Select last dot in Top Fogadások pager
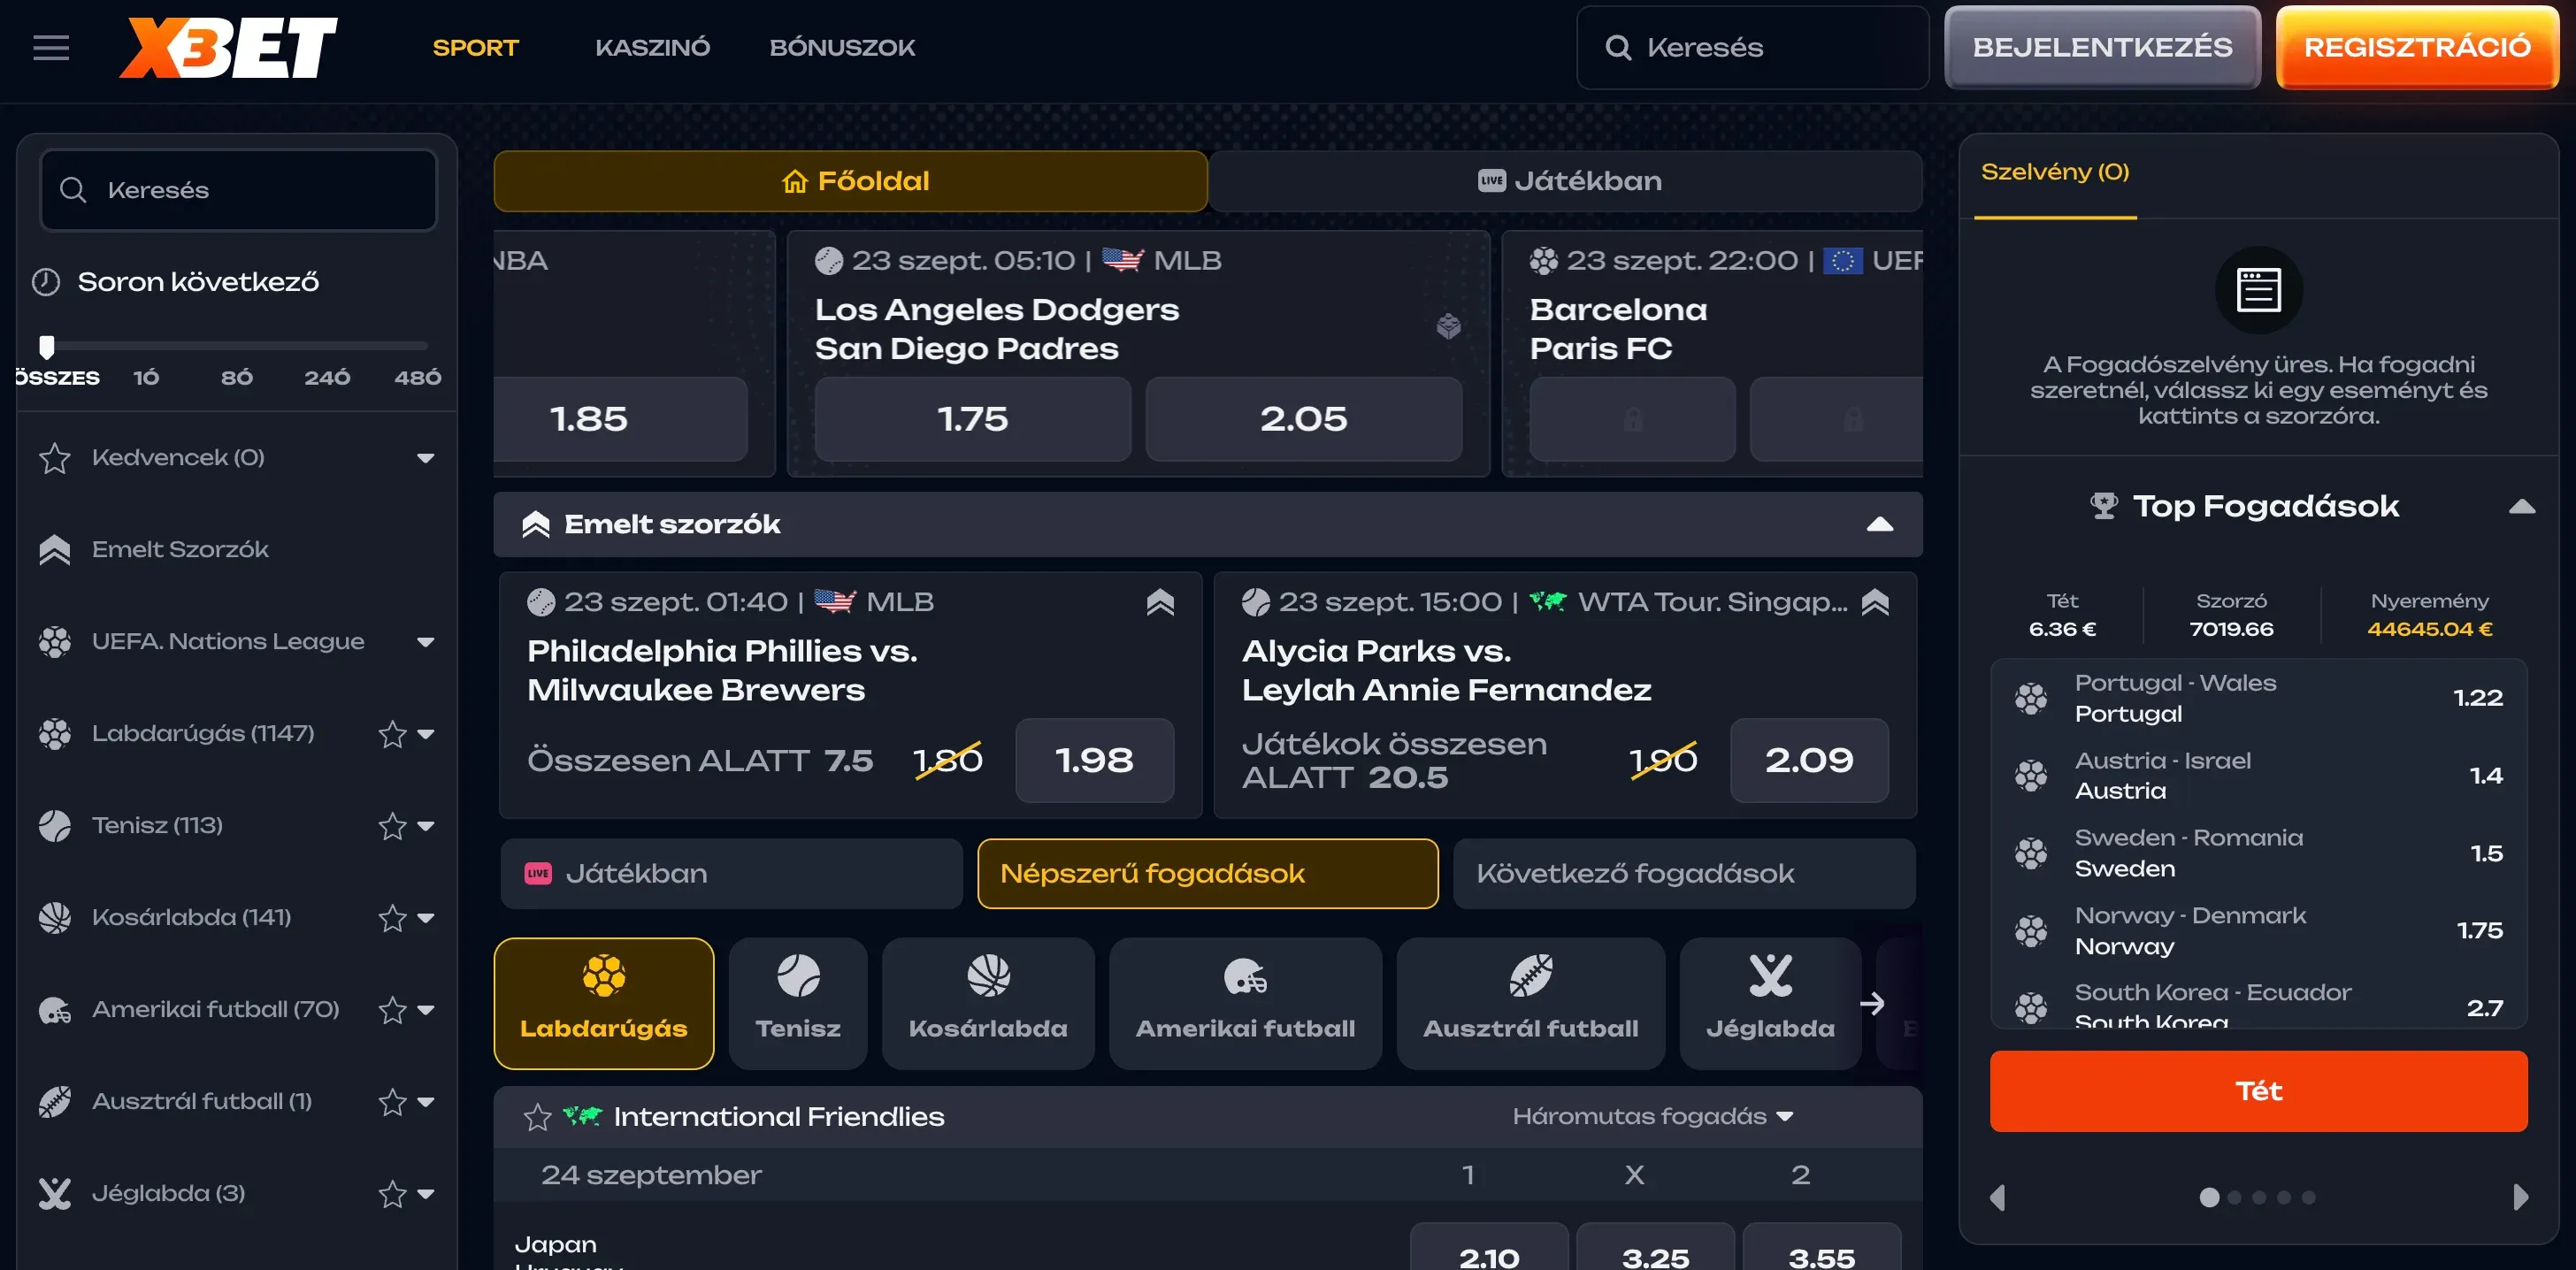 pos(2308,1197)
